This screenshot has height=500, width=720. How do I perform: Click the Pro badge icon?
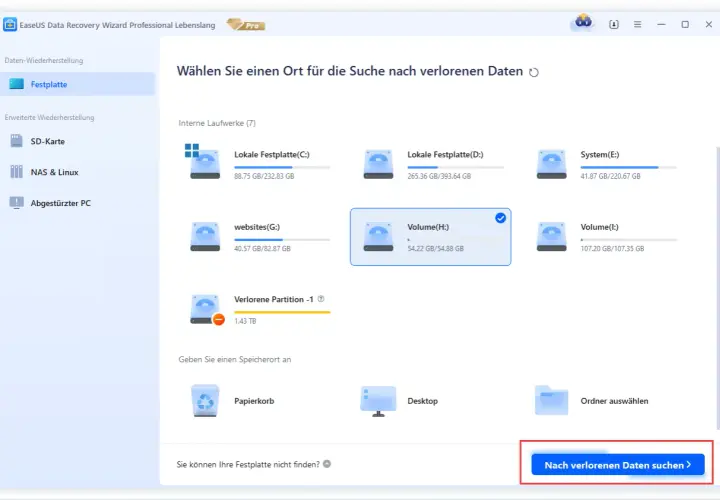pos(246,25)
